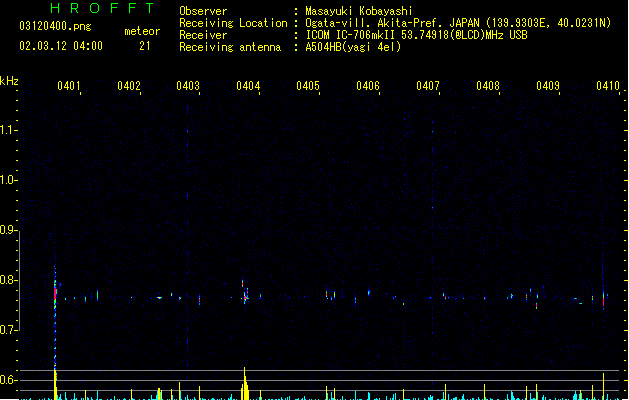Click the 1.1 kHz axis label
This screenshot has width=629, height=400.
(x=8, y=130)
